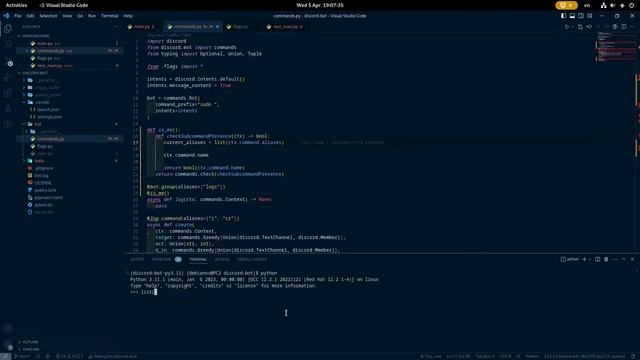
Task: Open the View menu
Action: (67, 16)
